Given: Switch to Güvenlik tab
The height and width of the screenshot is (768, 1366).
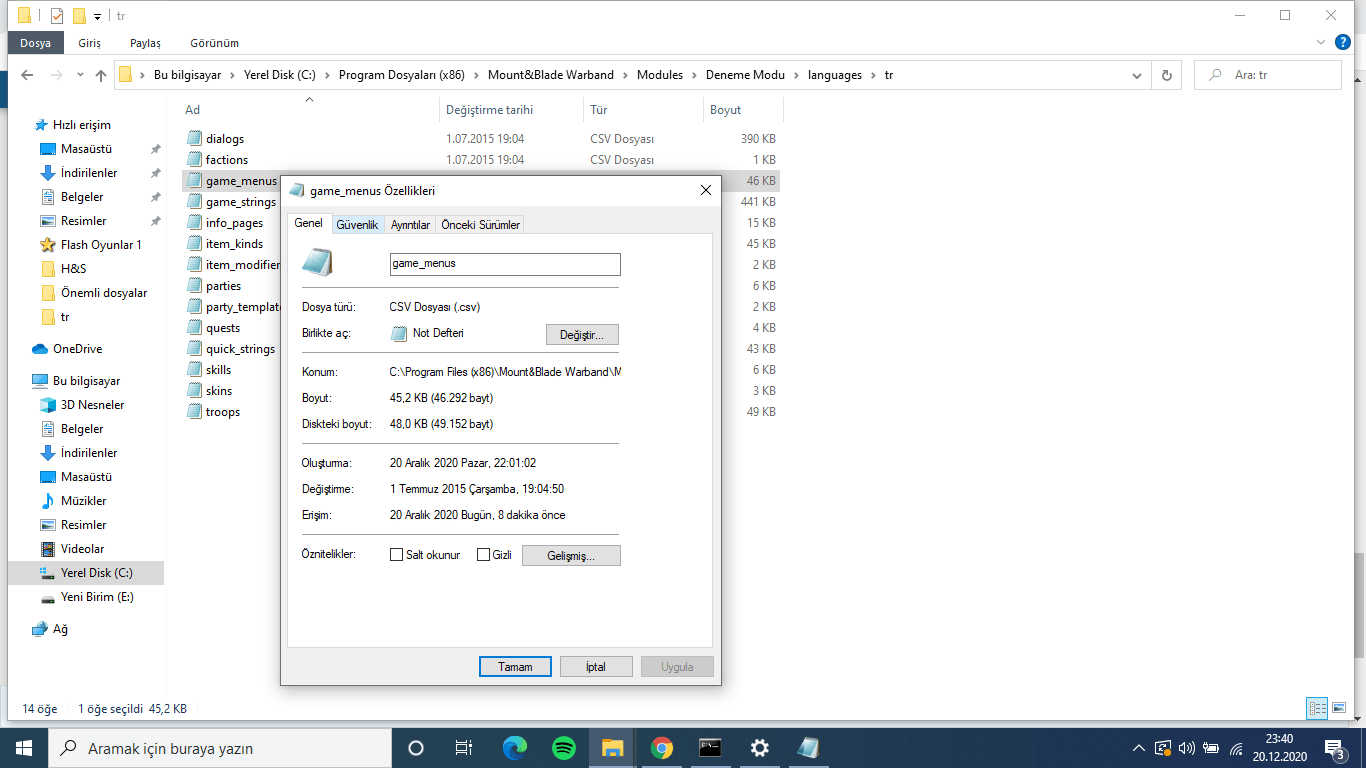Looking at the screenshot, I should [x=357, y=225].
